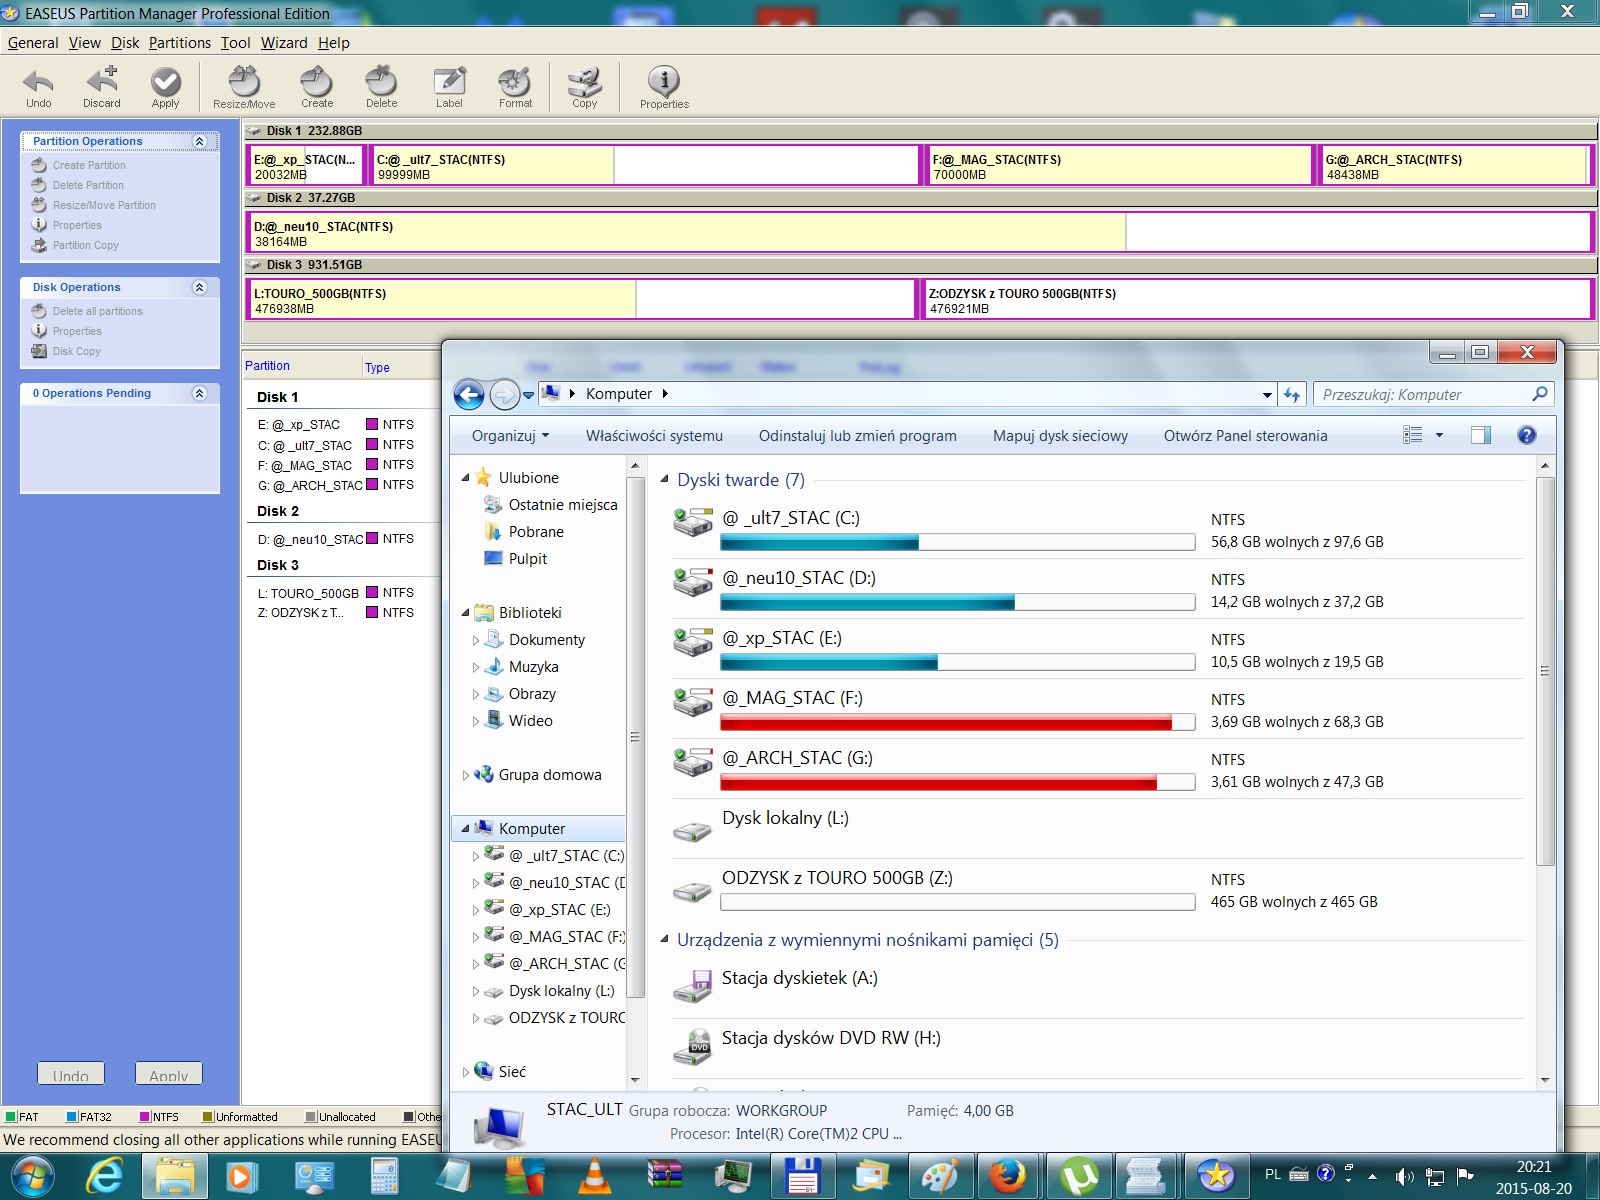Expand the Grupa domowa node
The image size is (1600, 1200).
465,775
